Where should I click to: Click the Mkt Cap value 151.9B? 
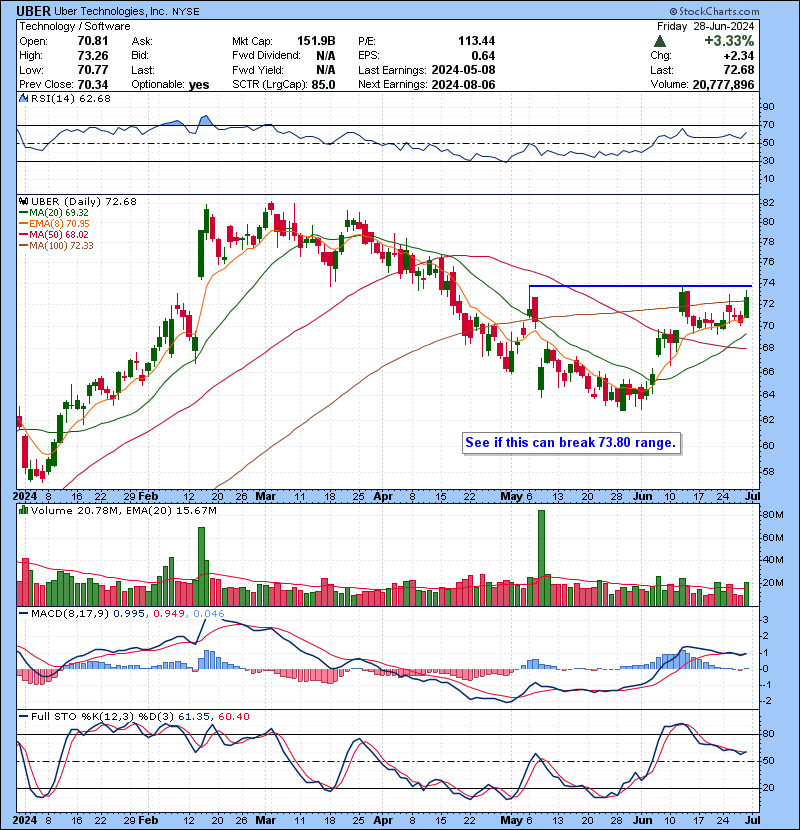coord(316,41)
